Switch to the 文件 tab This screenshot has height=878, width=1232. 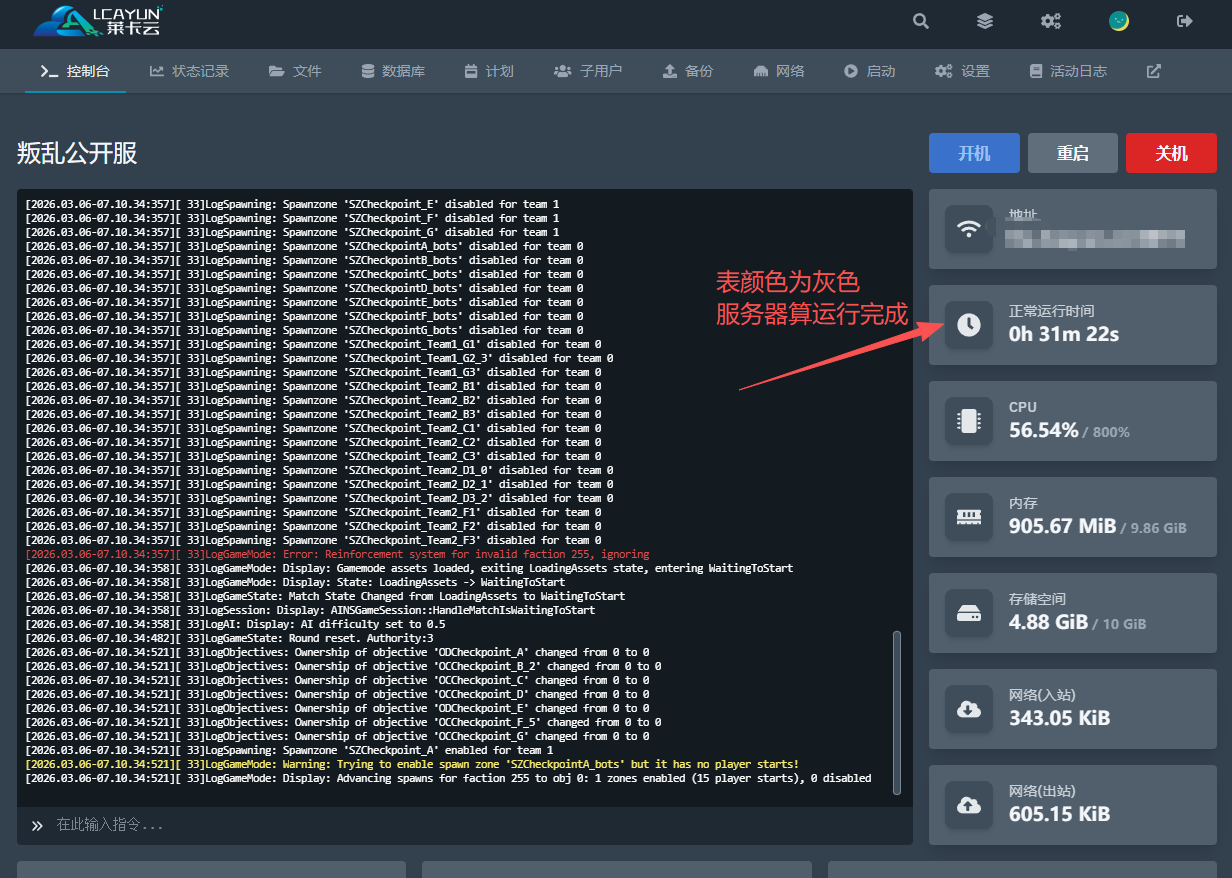point(295,71)
